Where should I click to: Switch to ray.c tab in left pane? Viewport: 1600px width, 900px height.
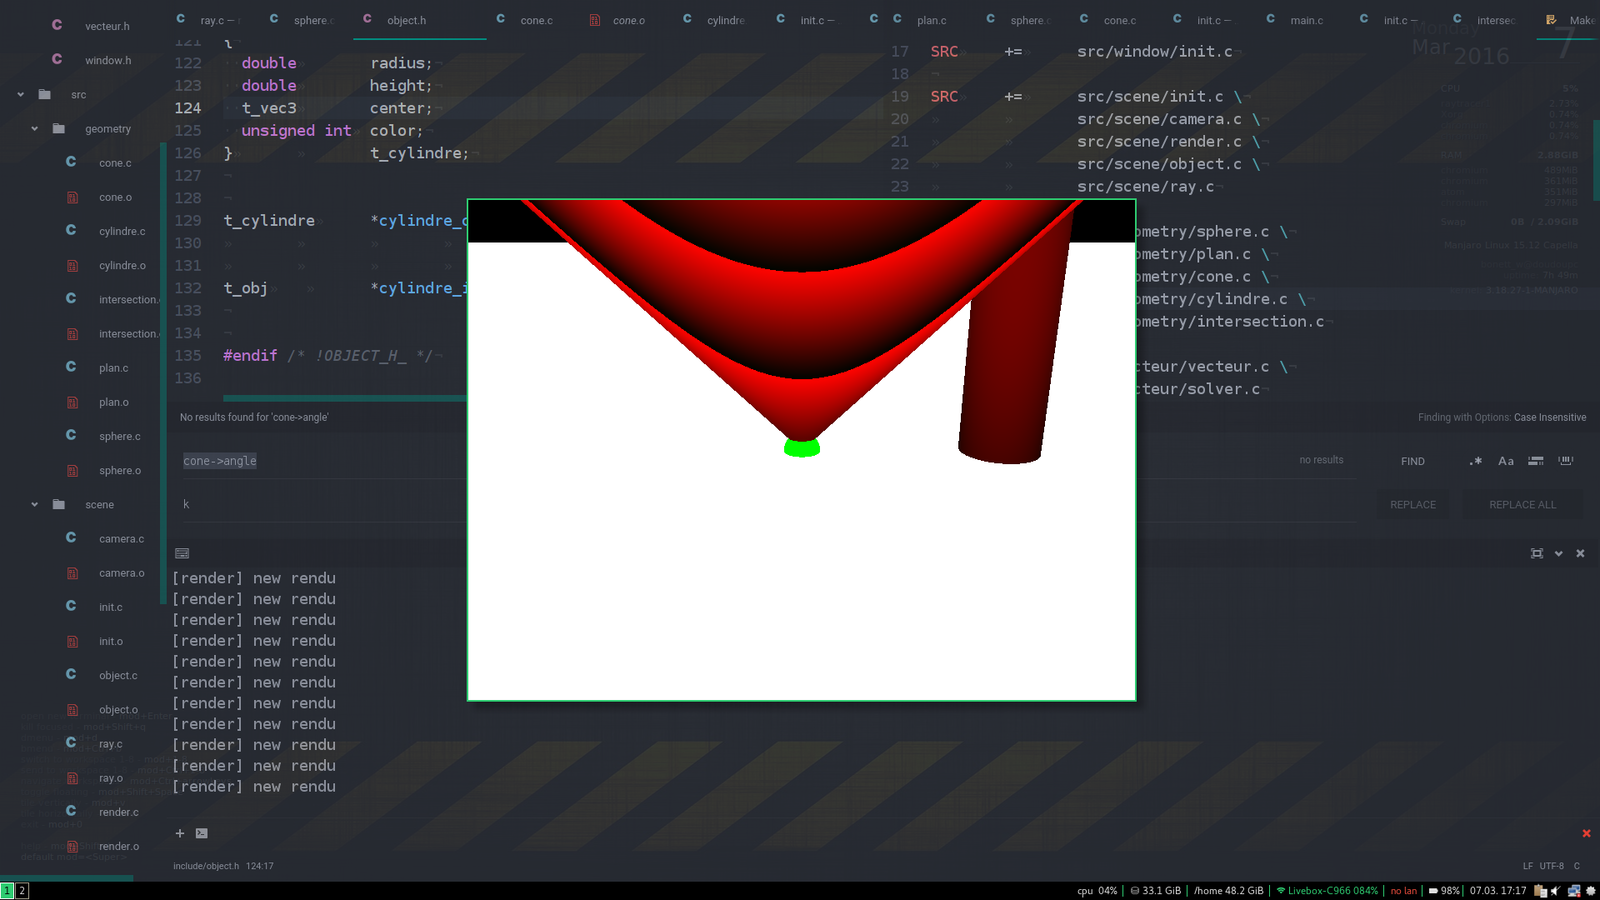click(213, 20)
